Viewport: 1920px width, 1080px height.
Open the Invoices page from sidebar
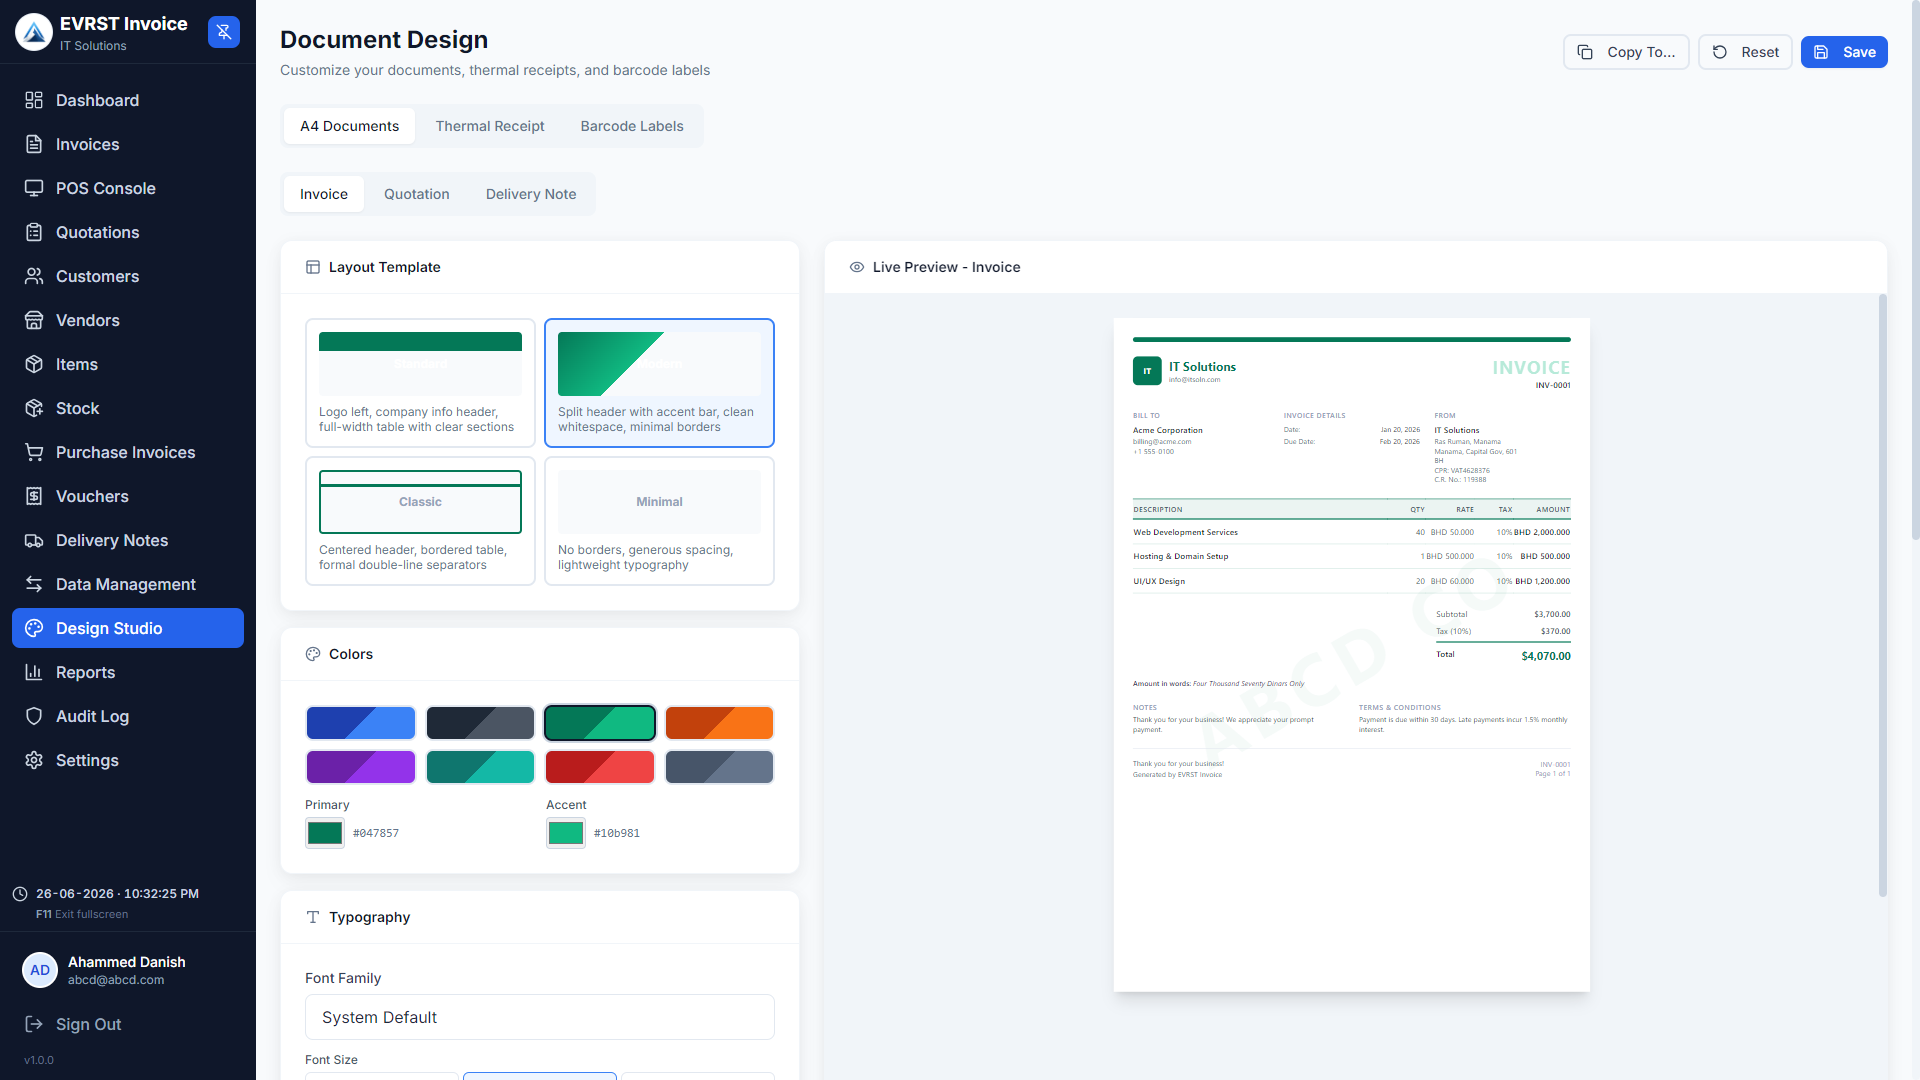128,144
